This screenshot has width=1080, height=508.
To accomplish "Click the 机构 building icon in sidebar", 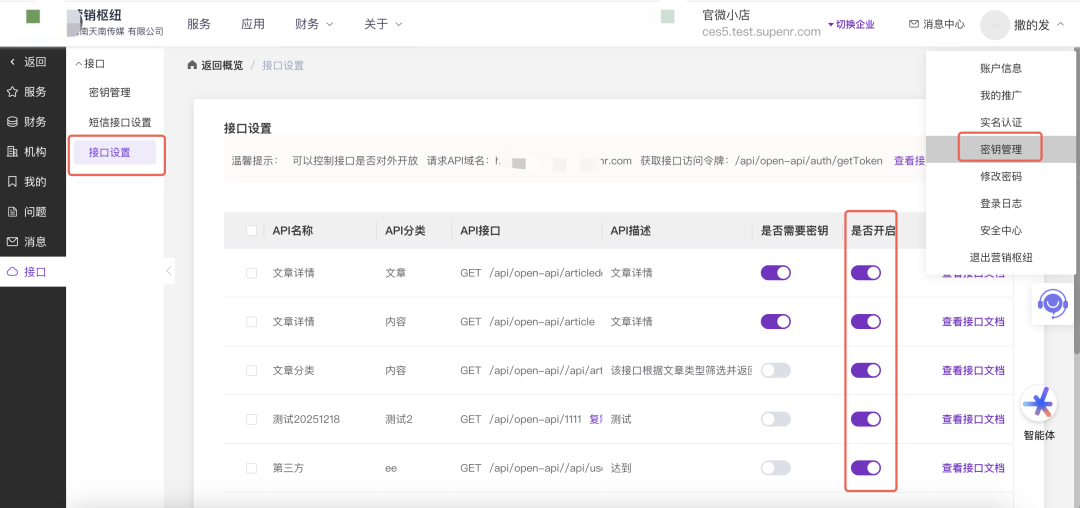I will [13, 152].
